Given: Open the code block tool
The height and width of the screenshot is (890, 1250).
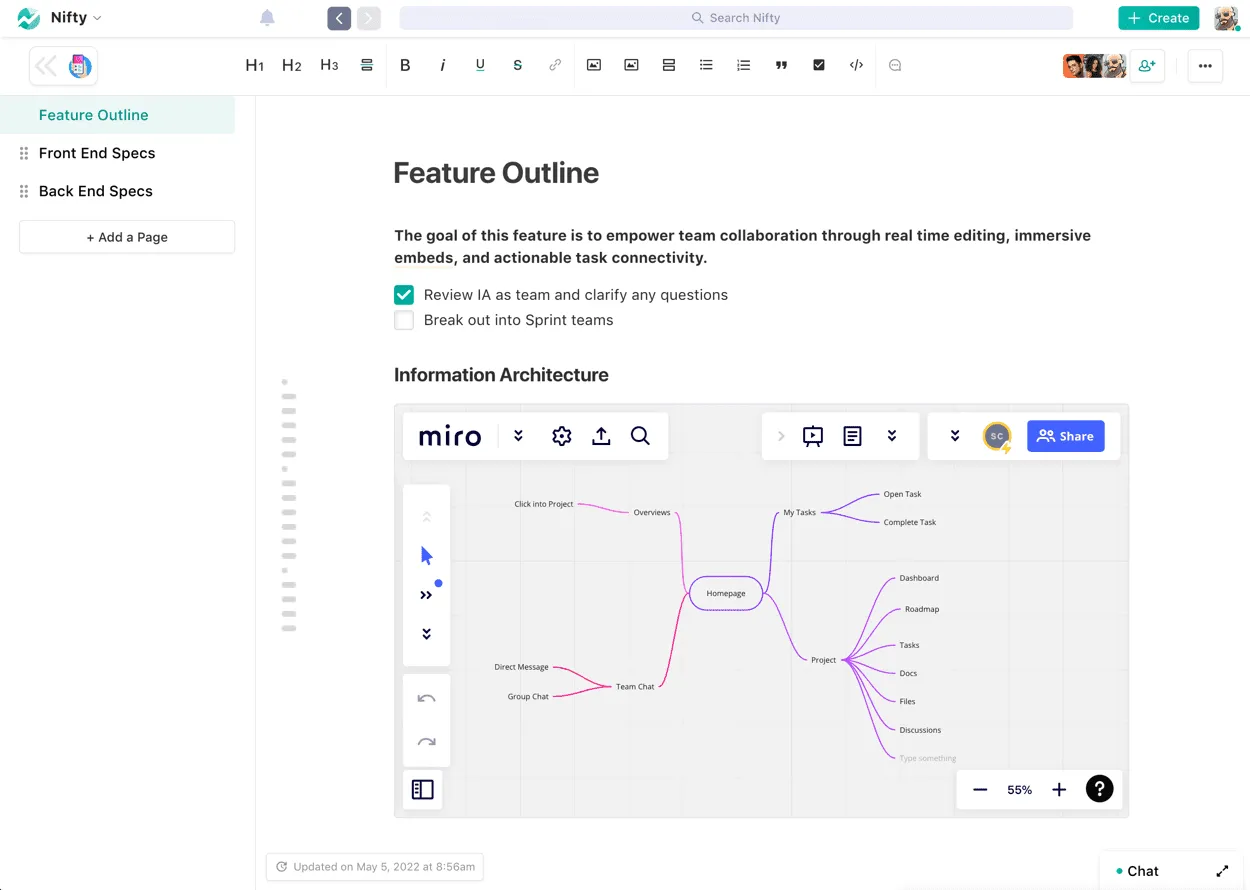Looking at the screenshot, I should (x=856, y=65).
